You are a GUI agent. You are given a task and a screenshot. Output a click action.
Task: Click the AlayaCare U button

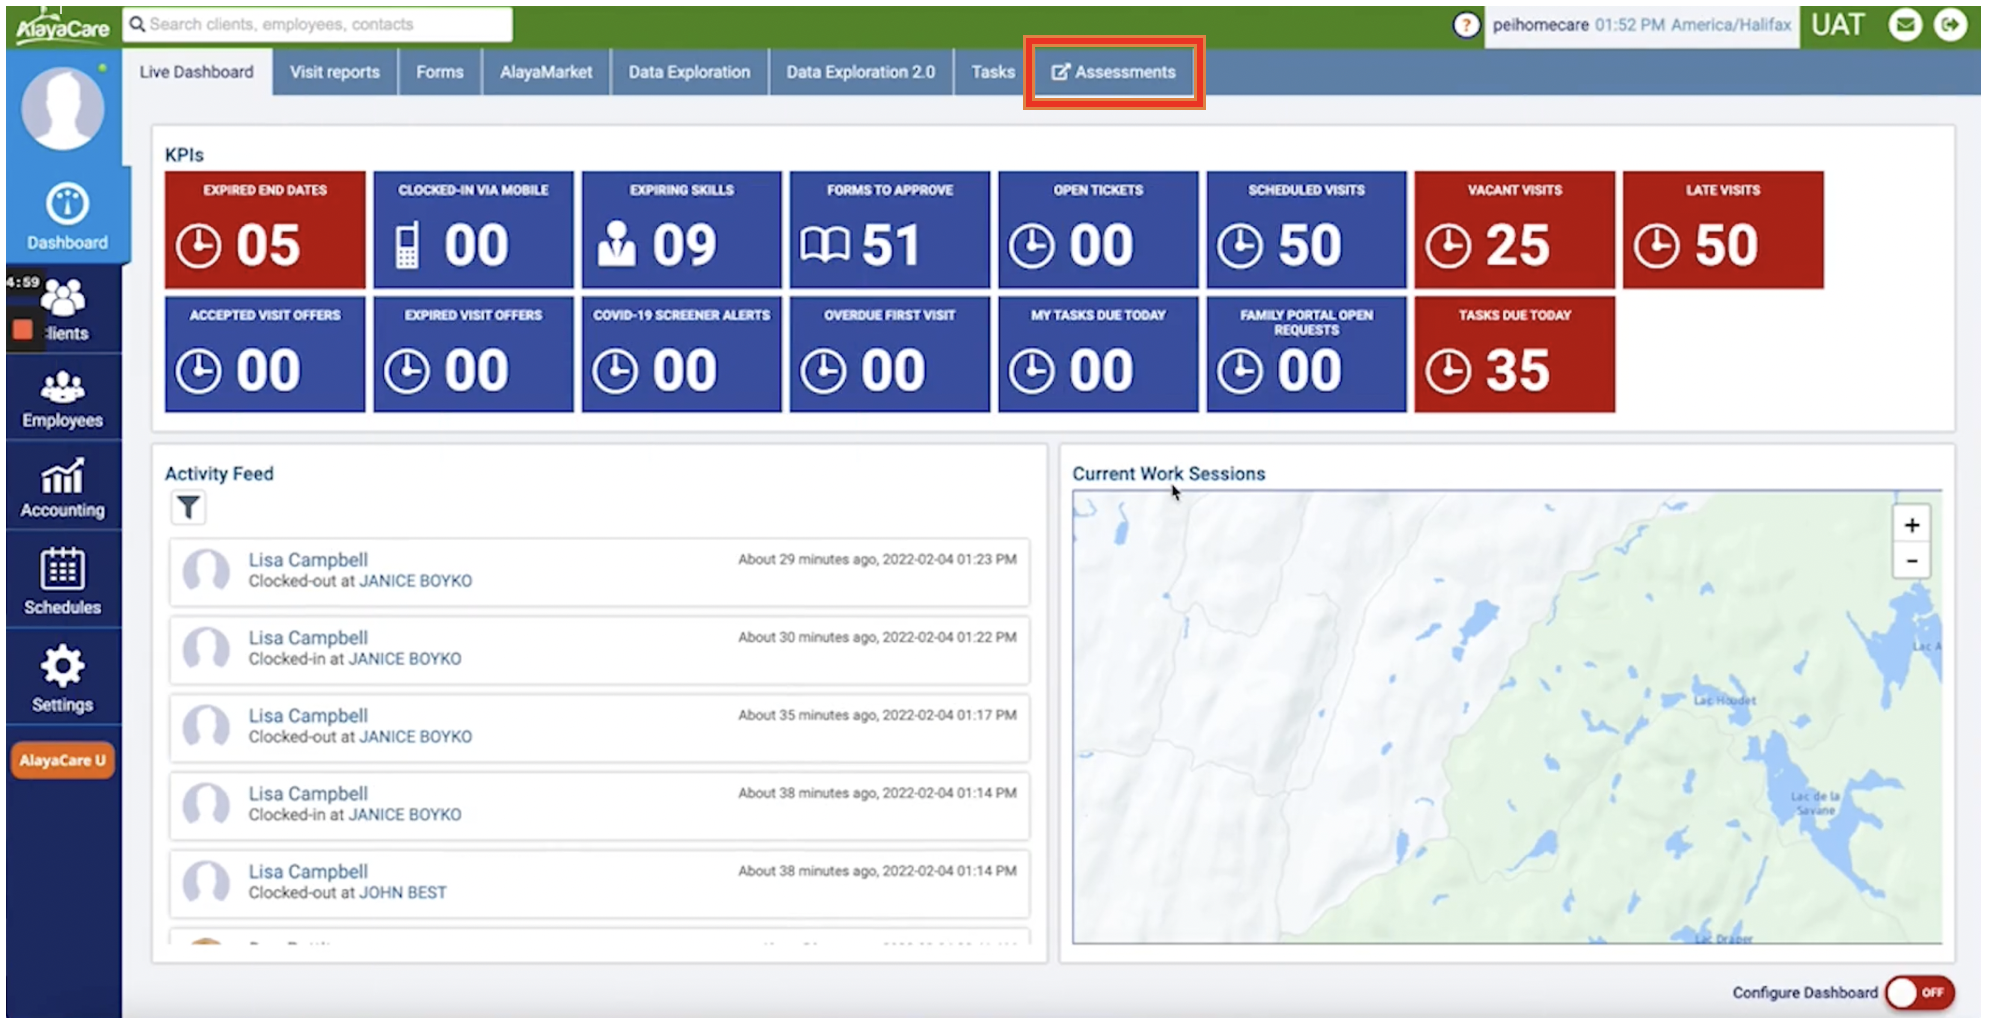63,760
